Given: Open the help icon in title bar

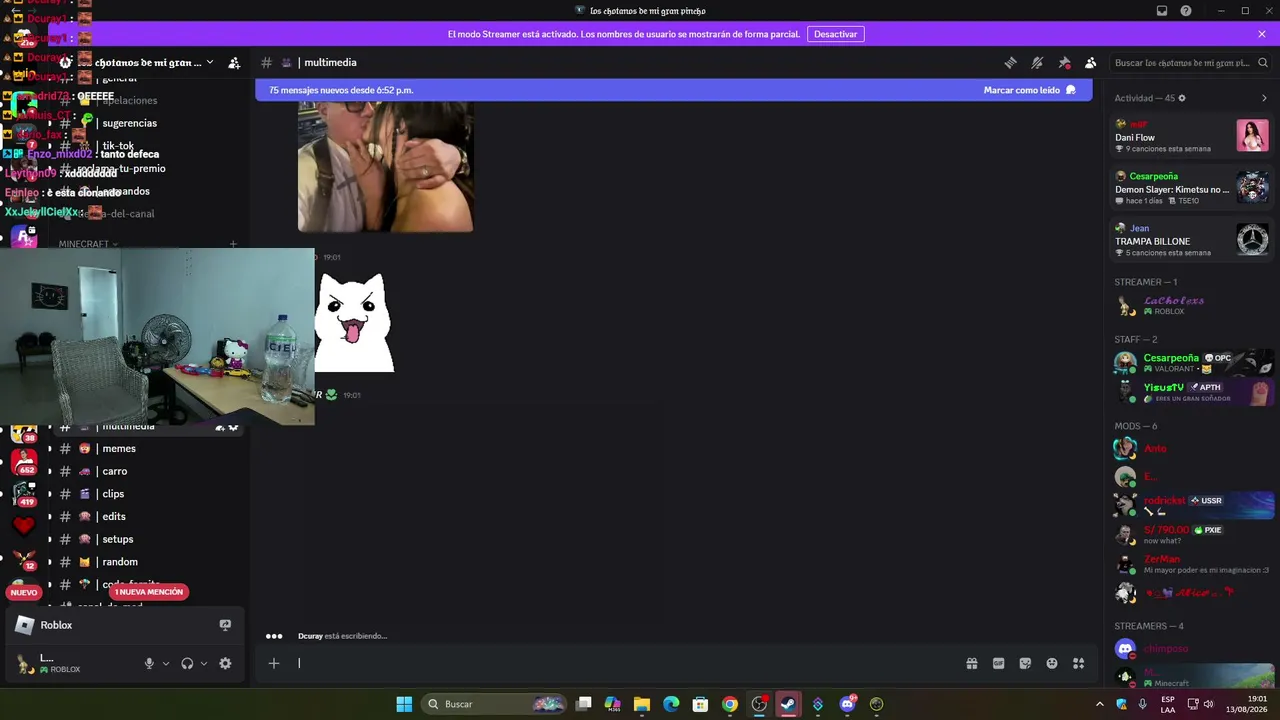Looking at the screenshot, I should pyautogui.click(x=1186, y=11).
